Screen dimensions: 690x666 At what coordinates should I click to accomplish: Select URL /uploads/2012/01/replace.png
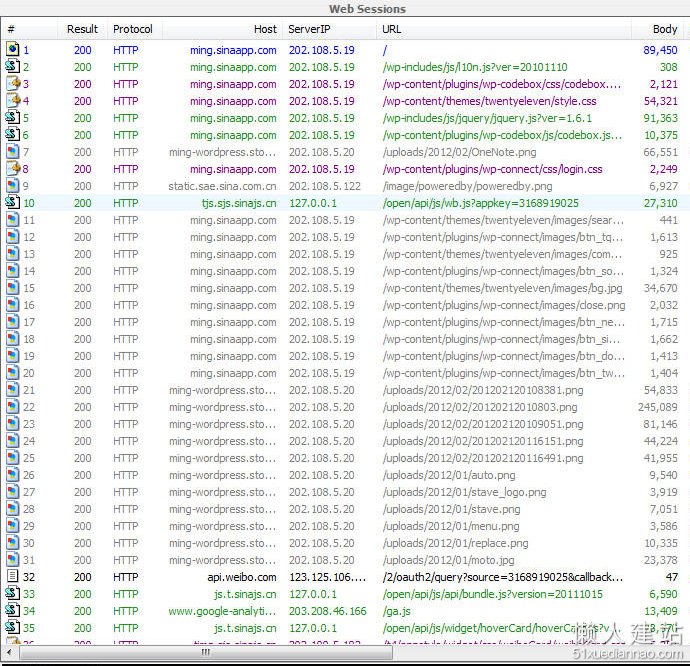pos(455,543)
